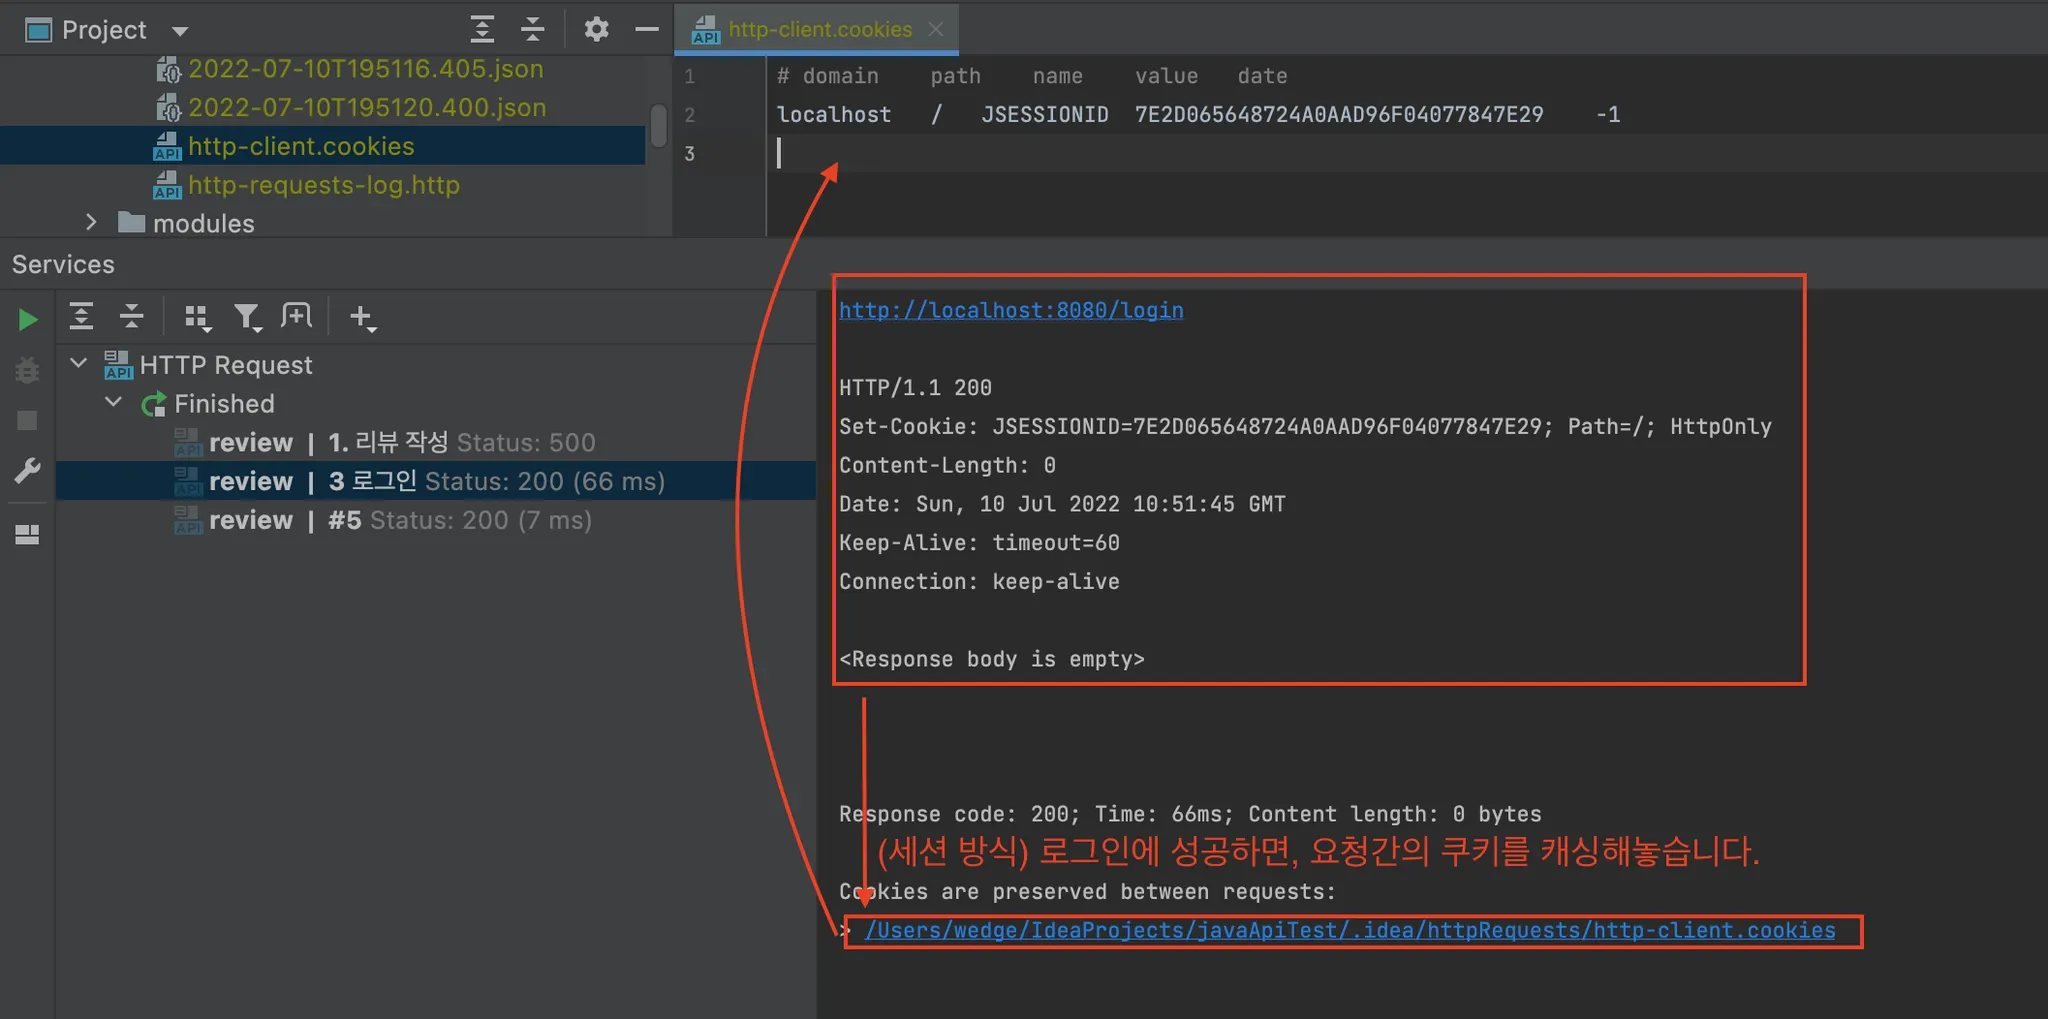Open the Filter icon in Services toolbar

247,318
